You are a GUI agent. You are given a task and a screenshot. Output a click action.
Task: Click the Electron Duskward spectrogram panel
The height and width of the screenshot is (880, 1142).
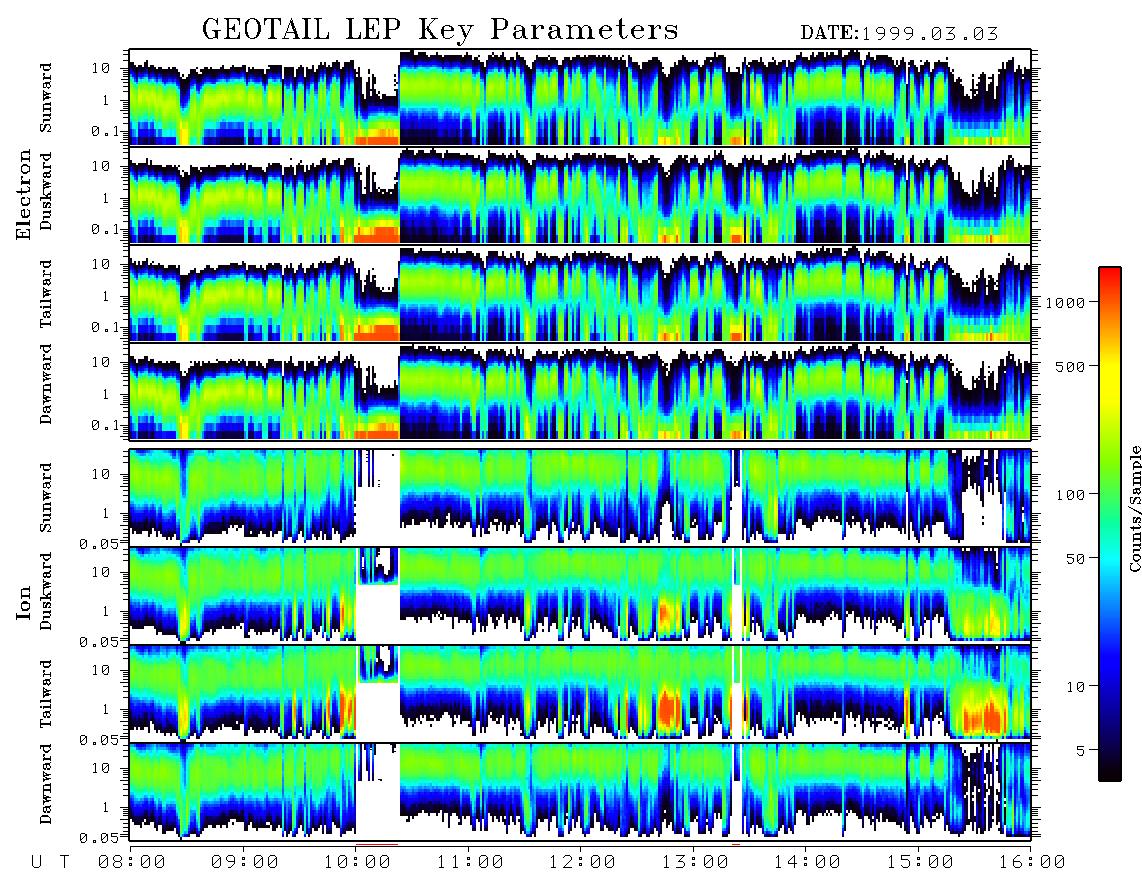coord(580,195)
